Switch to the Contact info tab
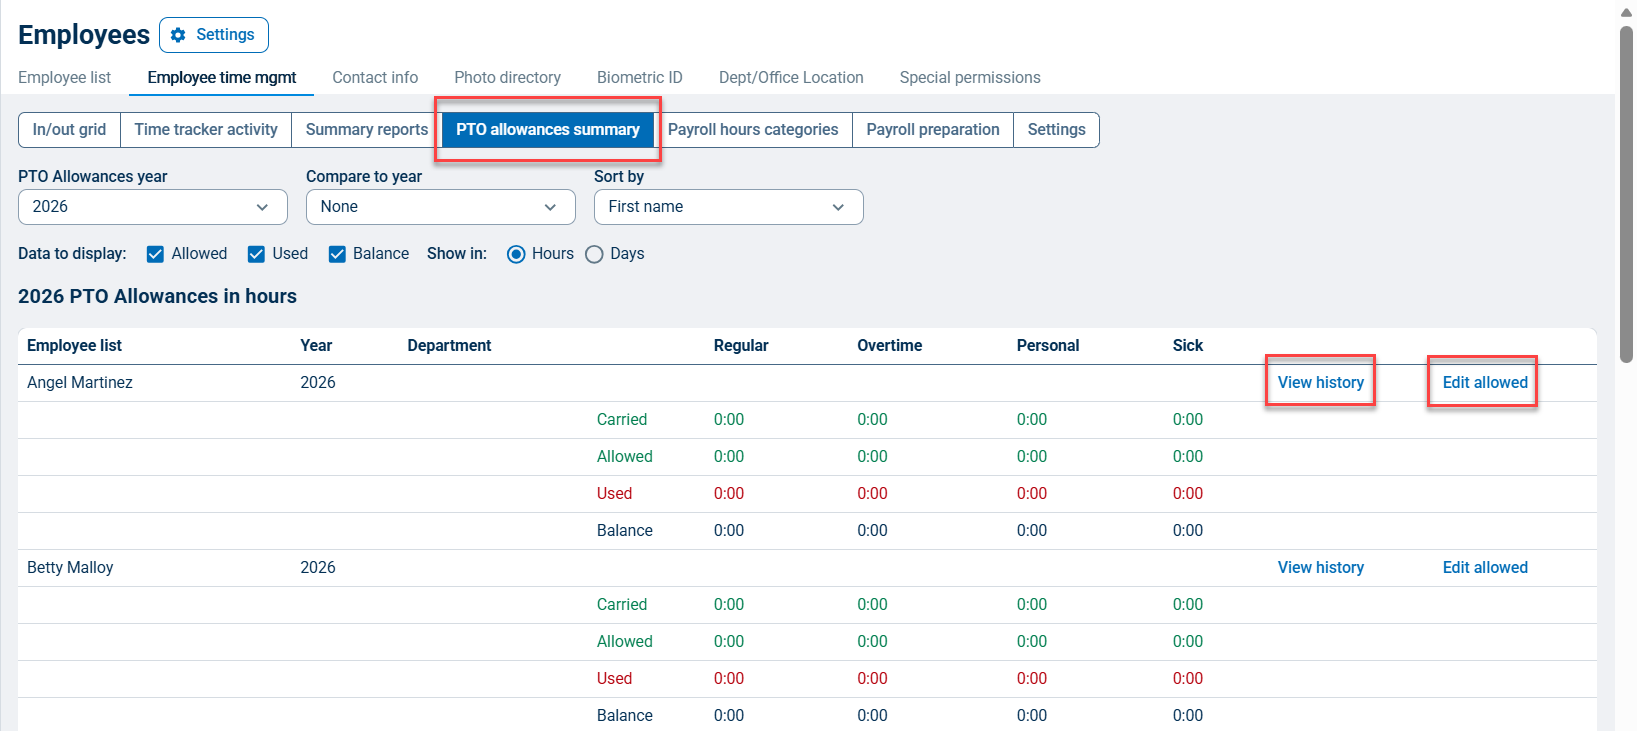Screen dimensions: 1637x731 point(375,77)
